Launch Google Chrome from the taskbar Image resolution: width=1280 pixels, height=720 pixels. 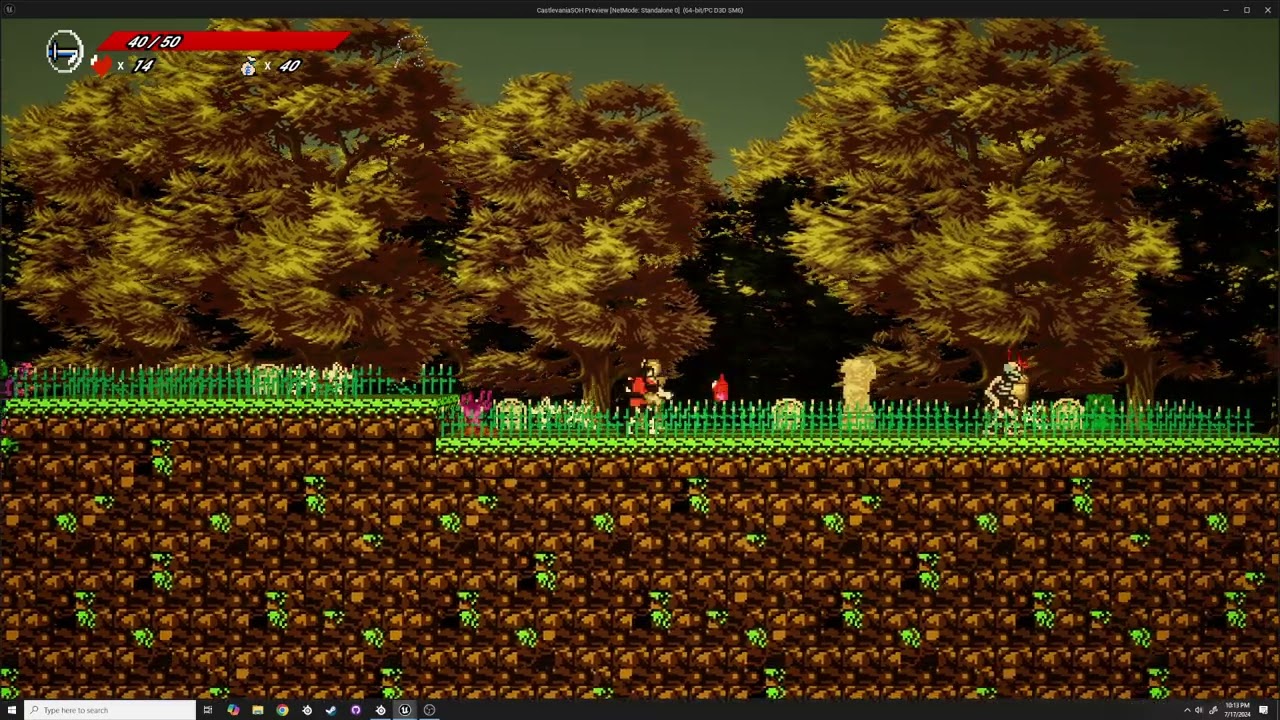282,710
